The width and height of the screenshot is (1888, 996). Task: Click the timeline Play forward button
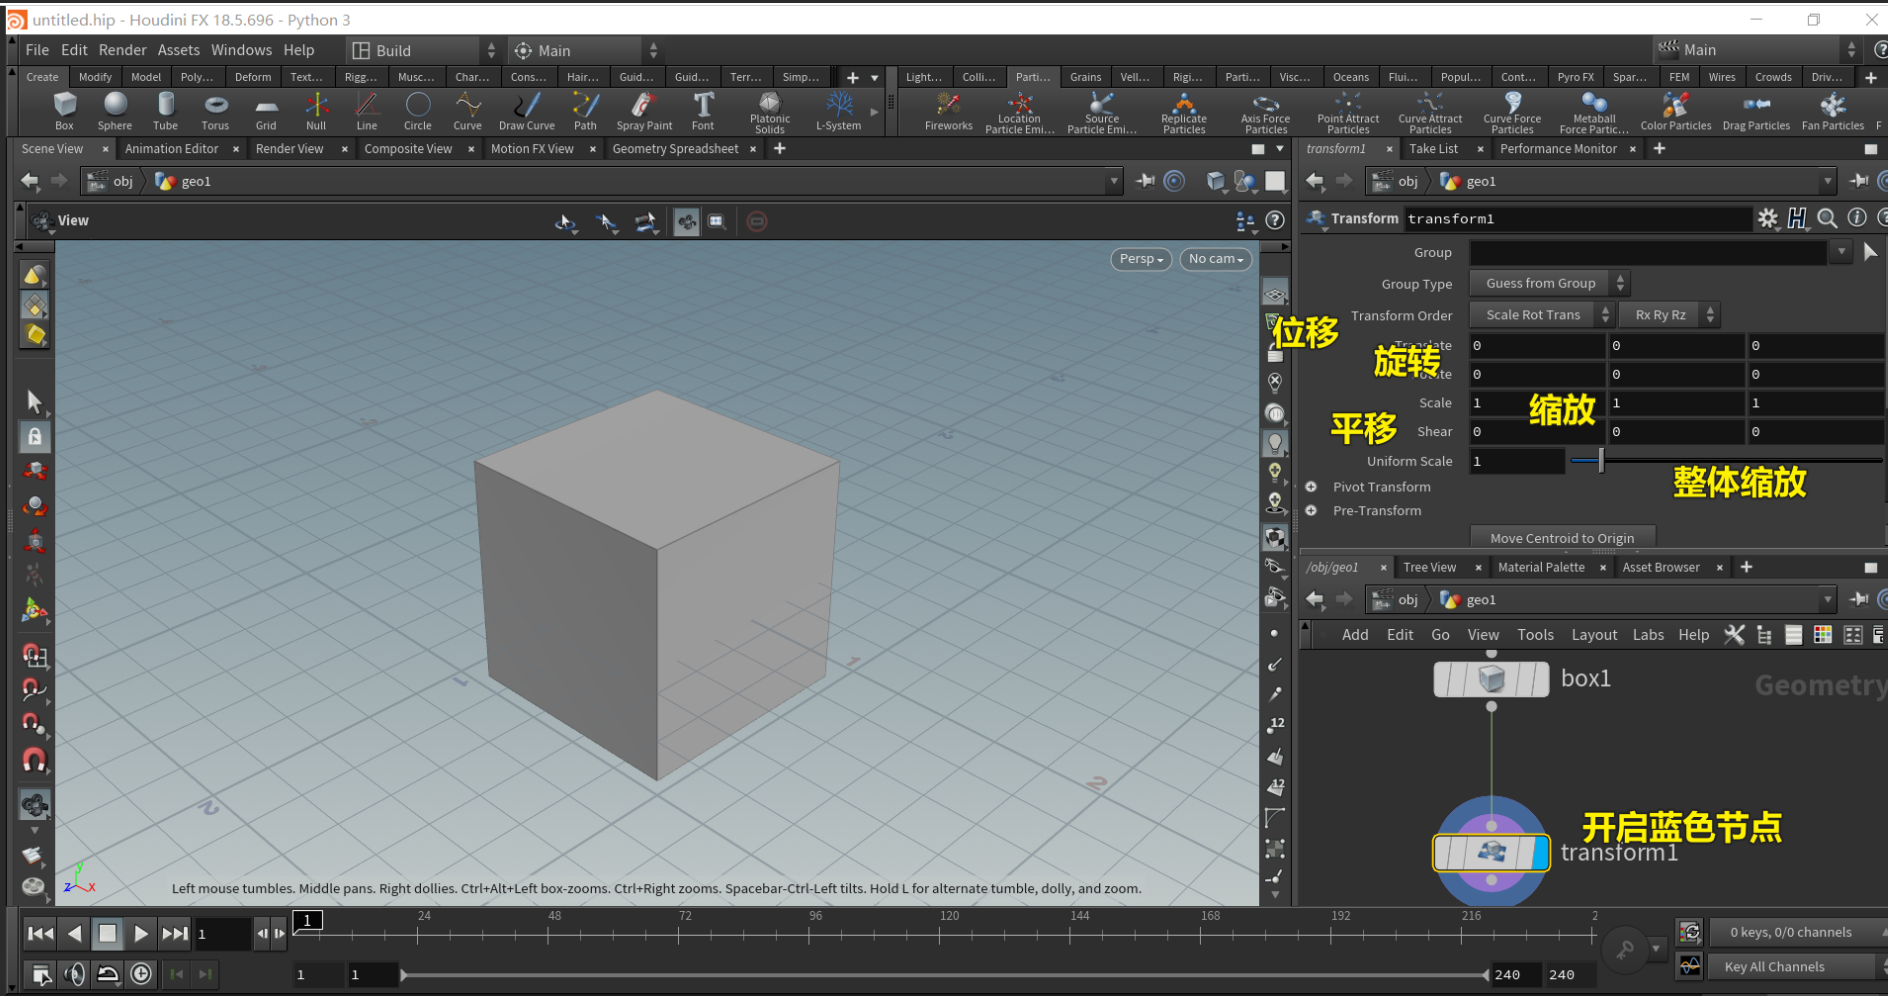pyautogui.click(x=141, y=934)
